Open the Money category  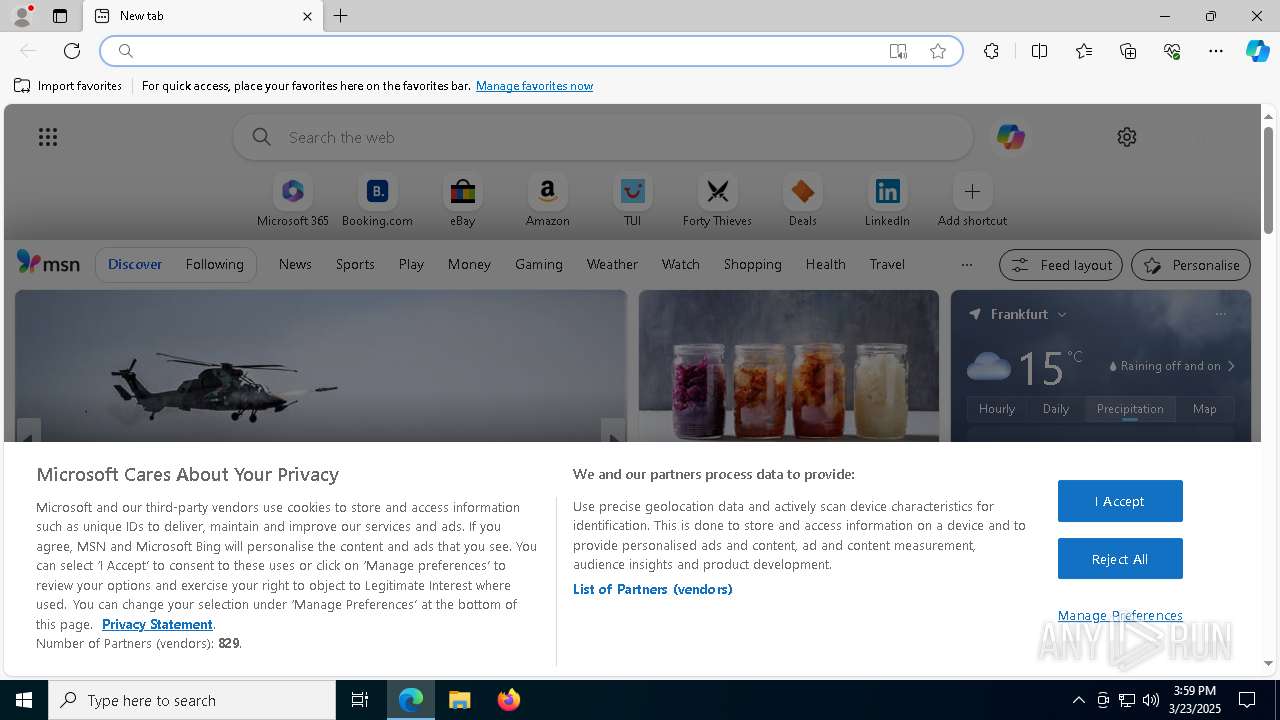469,264
